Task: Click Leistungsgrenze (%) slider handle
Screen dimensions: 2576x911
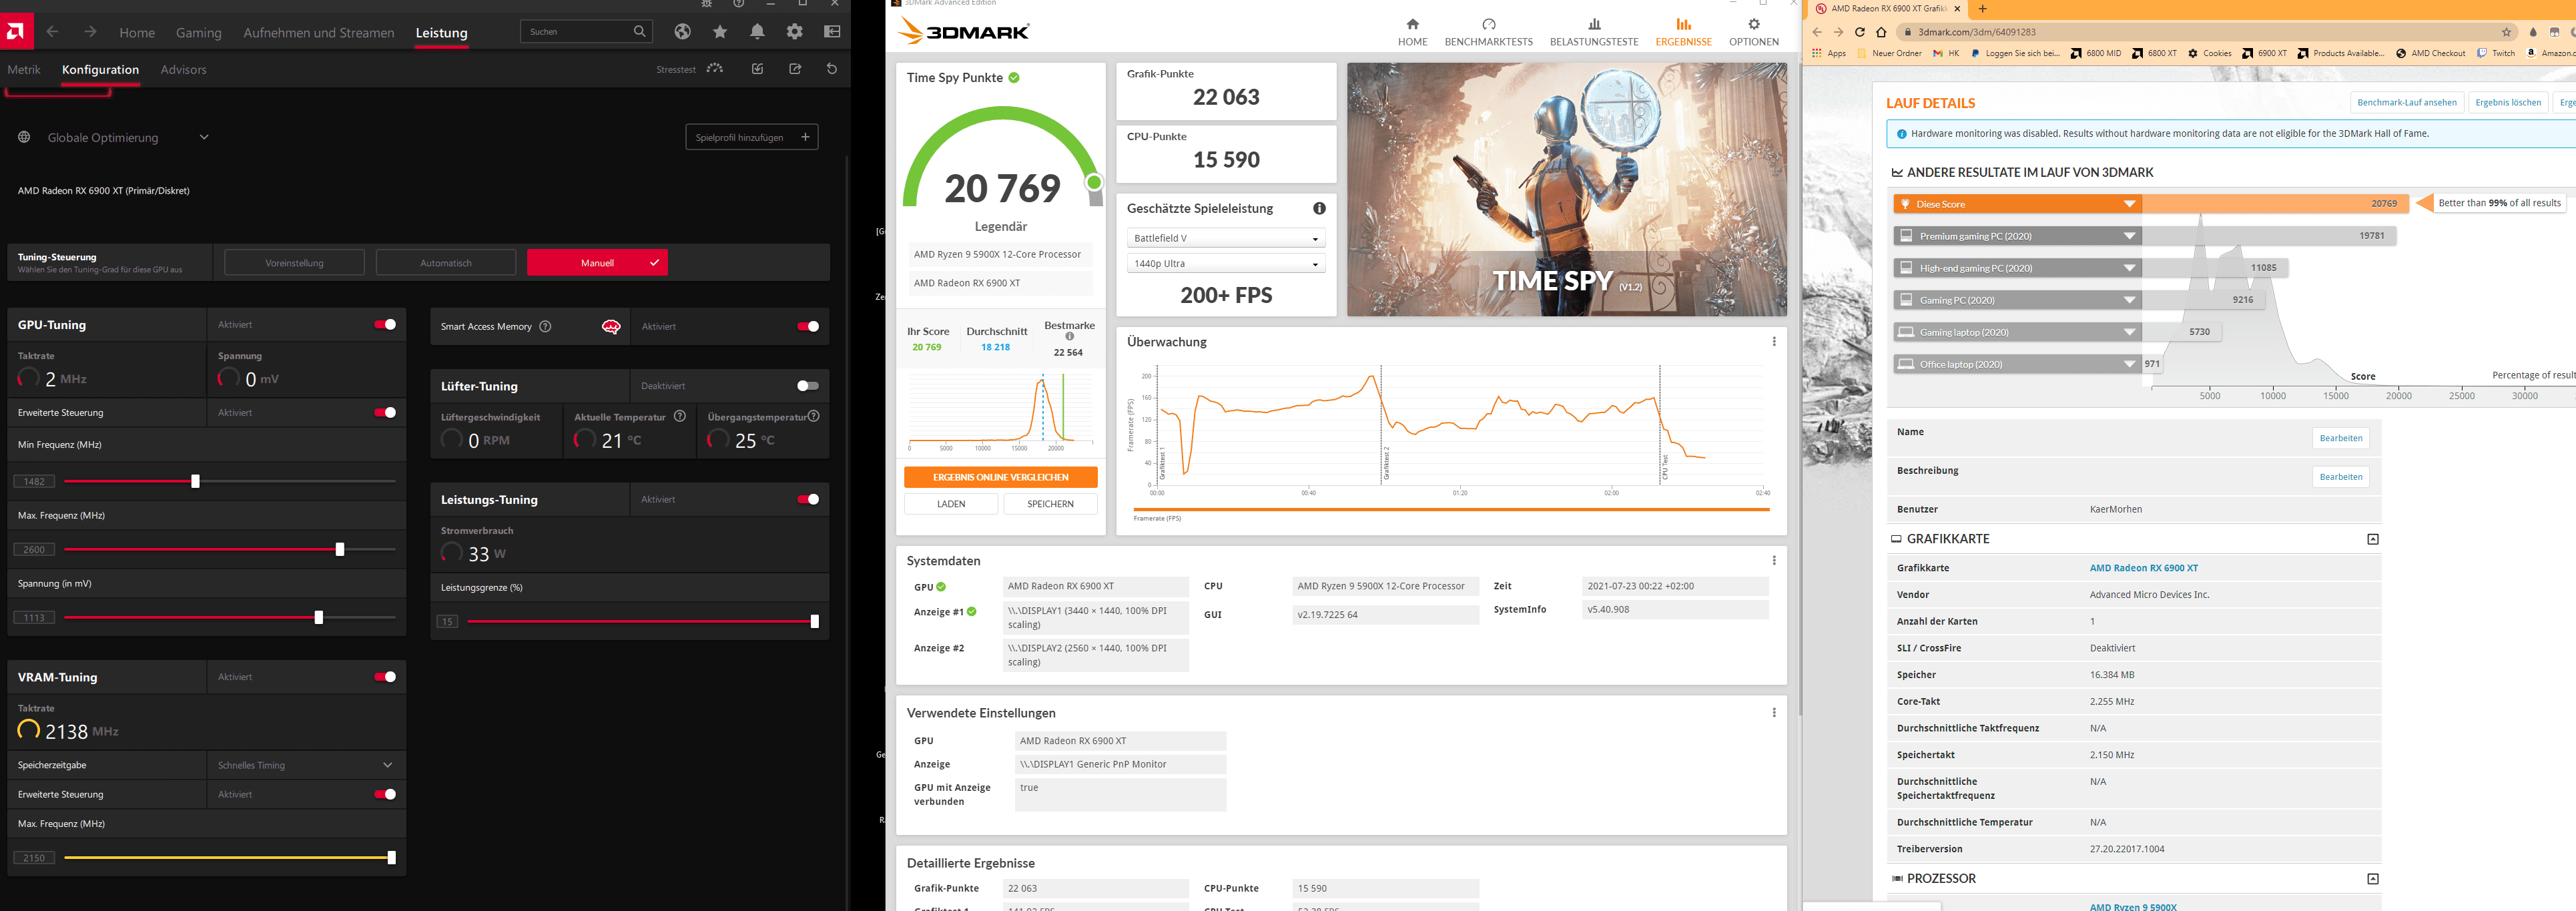Action: pos(815,621)
